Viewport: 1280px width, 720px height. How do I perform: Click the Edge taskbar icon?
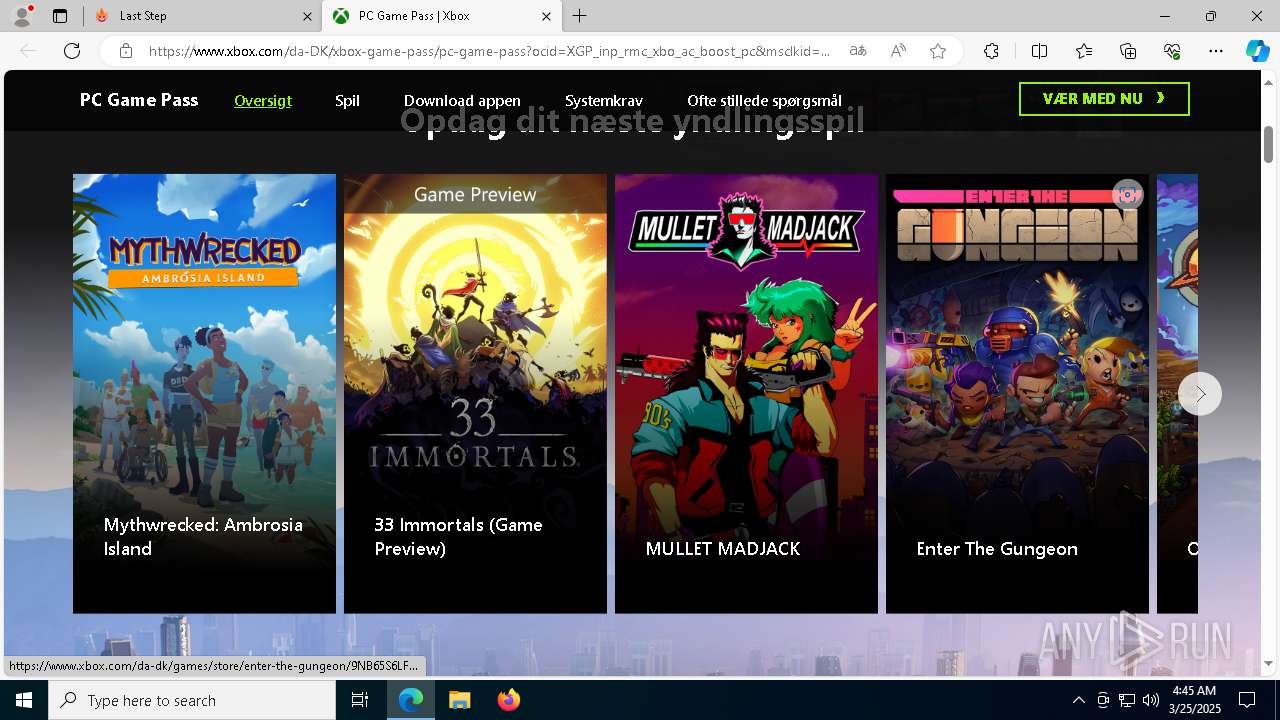tap(411, 700)
